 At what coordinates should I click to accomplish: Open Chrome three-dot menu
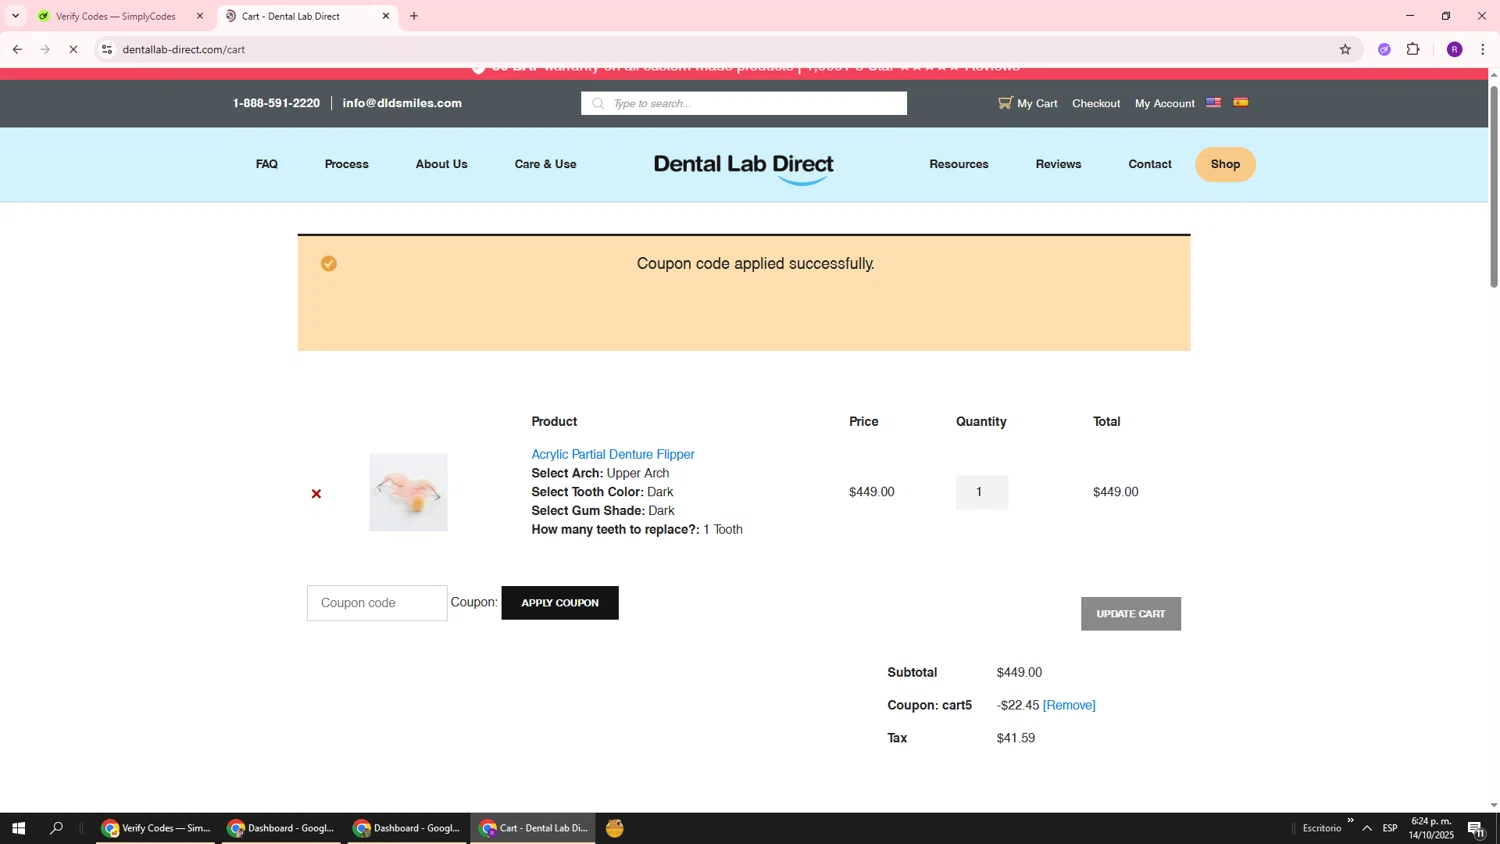1482,49
